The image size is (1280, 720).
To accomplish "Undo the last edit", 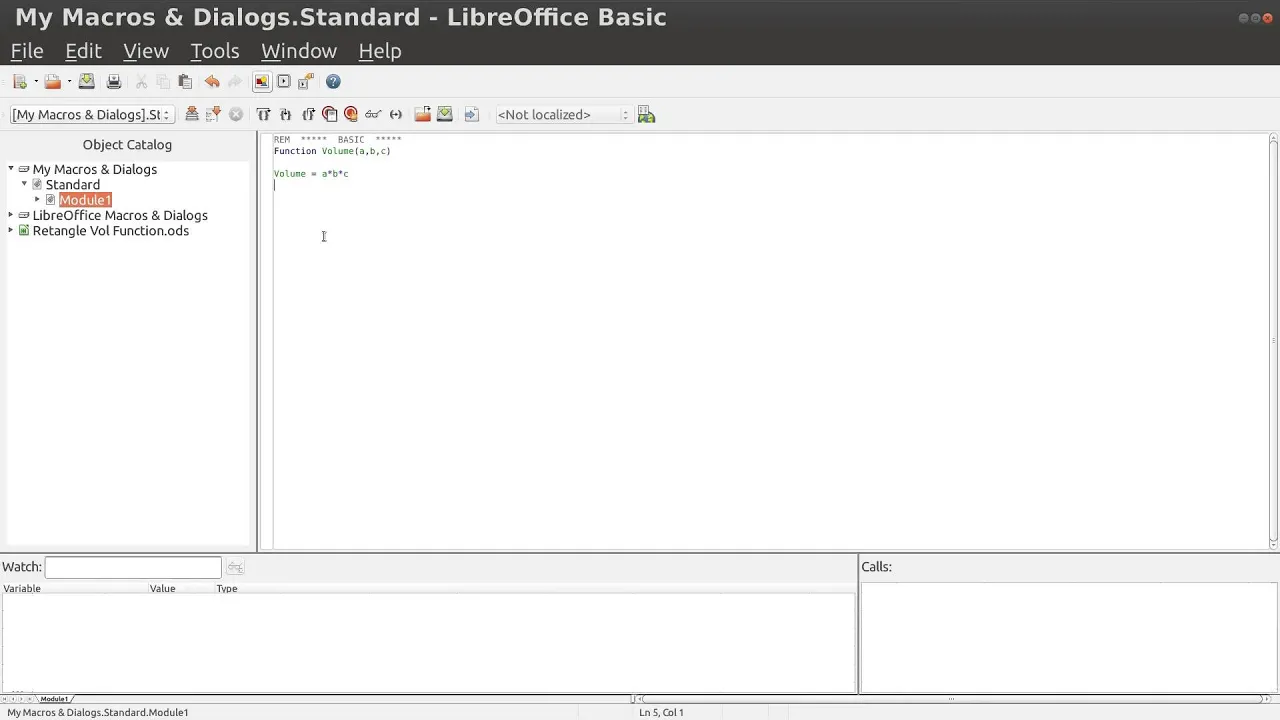I will (x=212, y=82).
